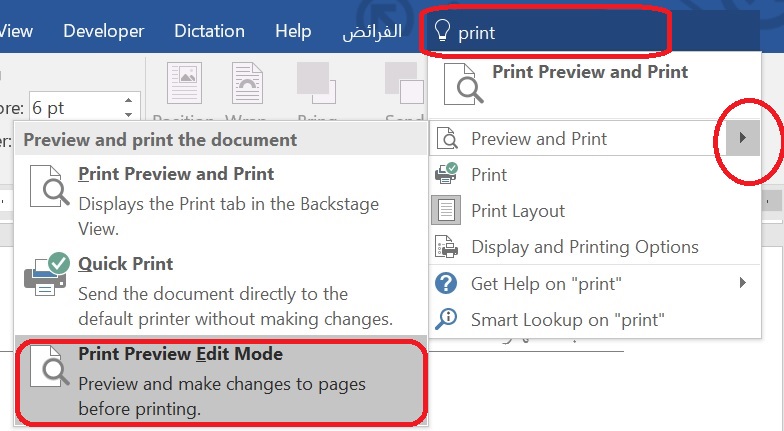784x431 pixels.
Task: Open Get Help on "print"
Action: point(594,284)
